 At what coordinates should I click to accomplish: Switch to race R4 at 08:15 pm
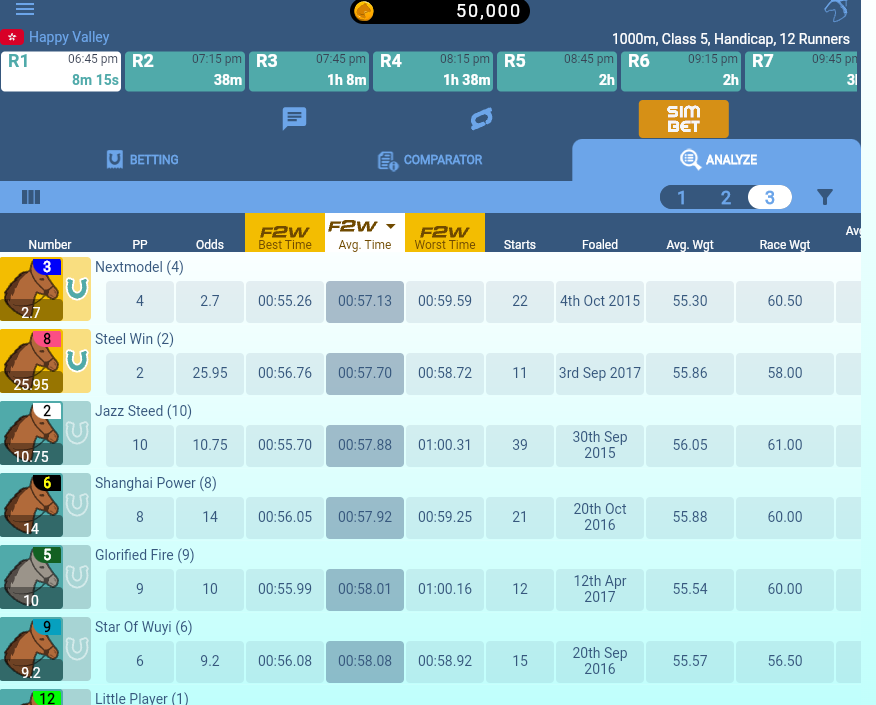pos(433,71)
